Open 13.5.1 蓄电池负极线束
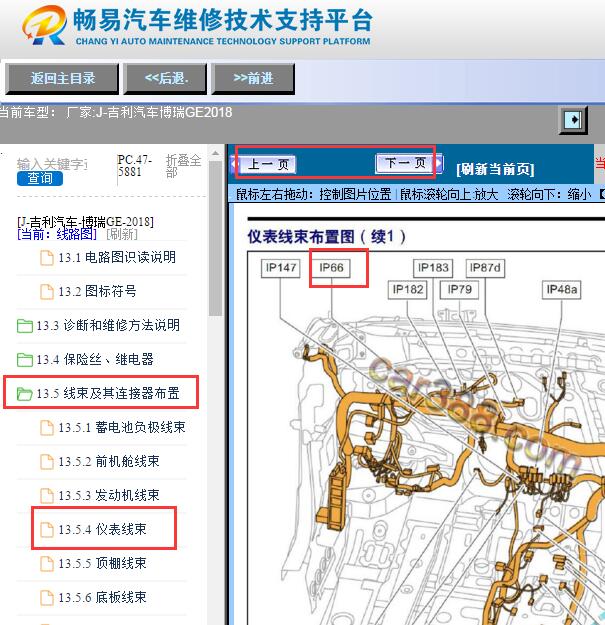605x625 pixels. 122,427
